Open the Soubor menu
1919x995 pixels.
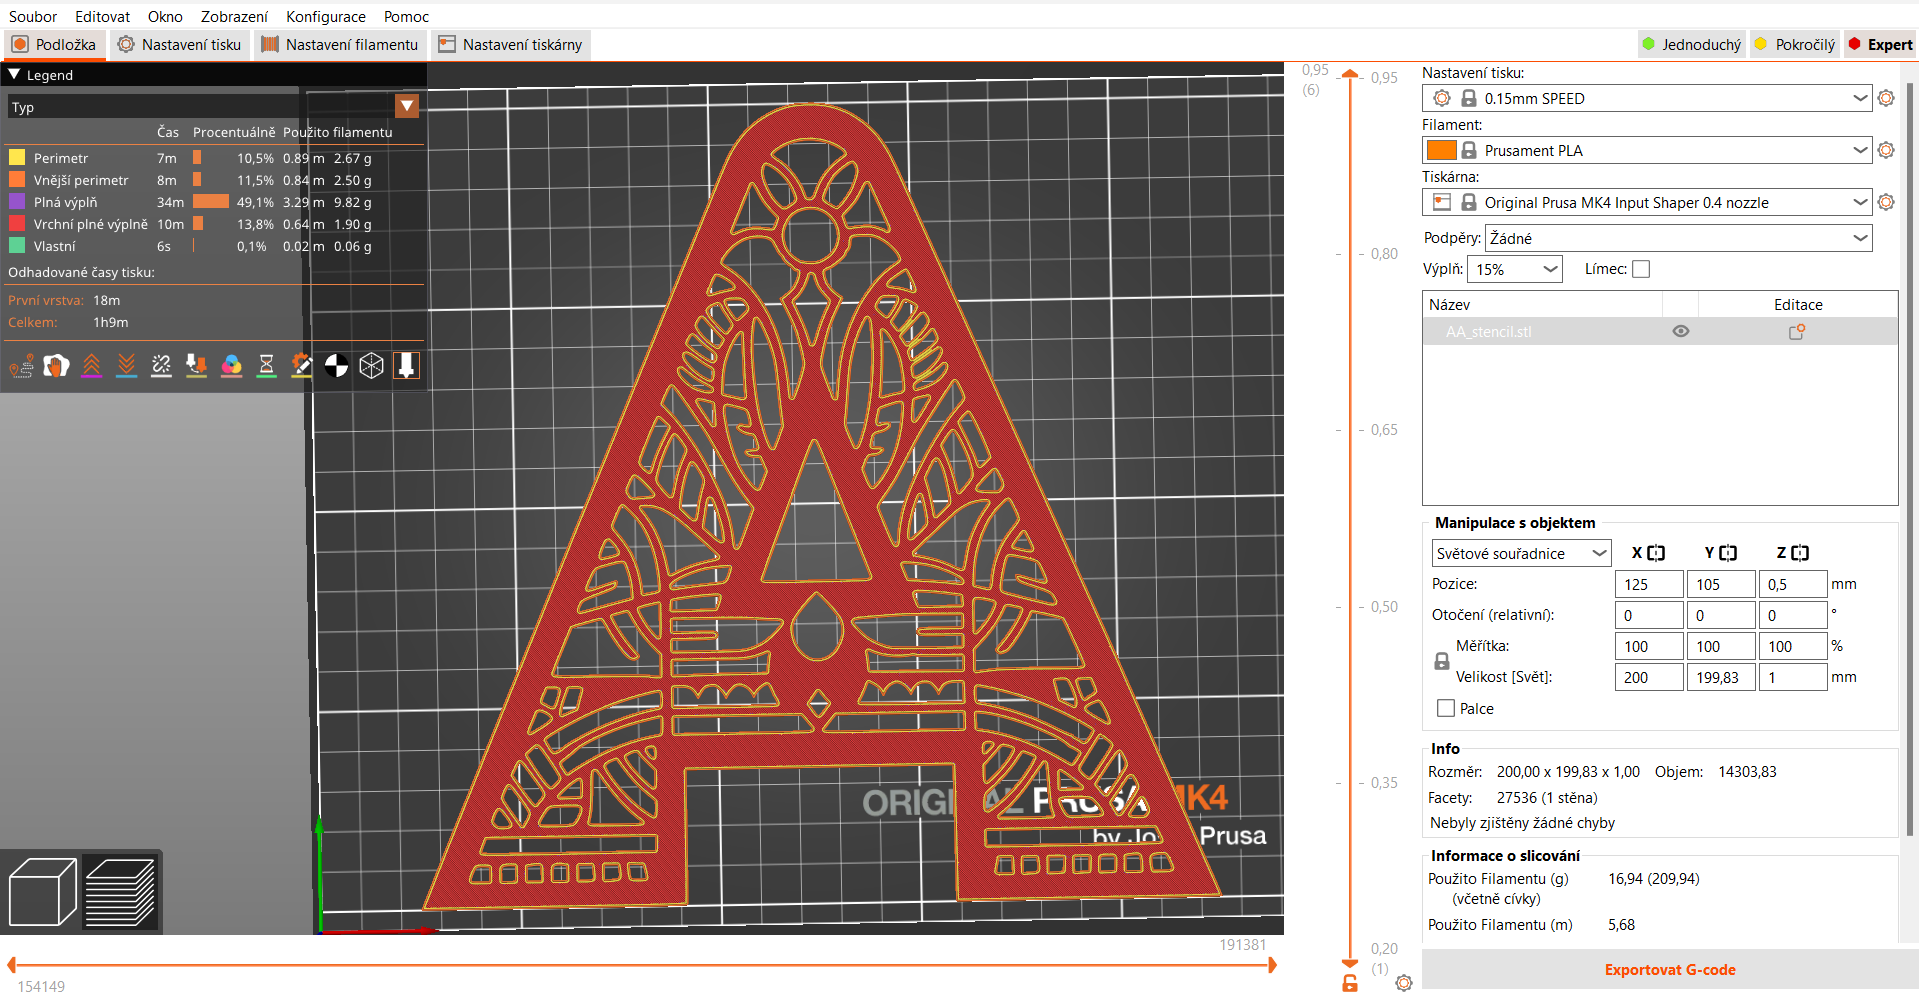[x=32, y=16]
